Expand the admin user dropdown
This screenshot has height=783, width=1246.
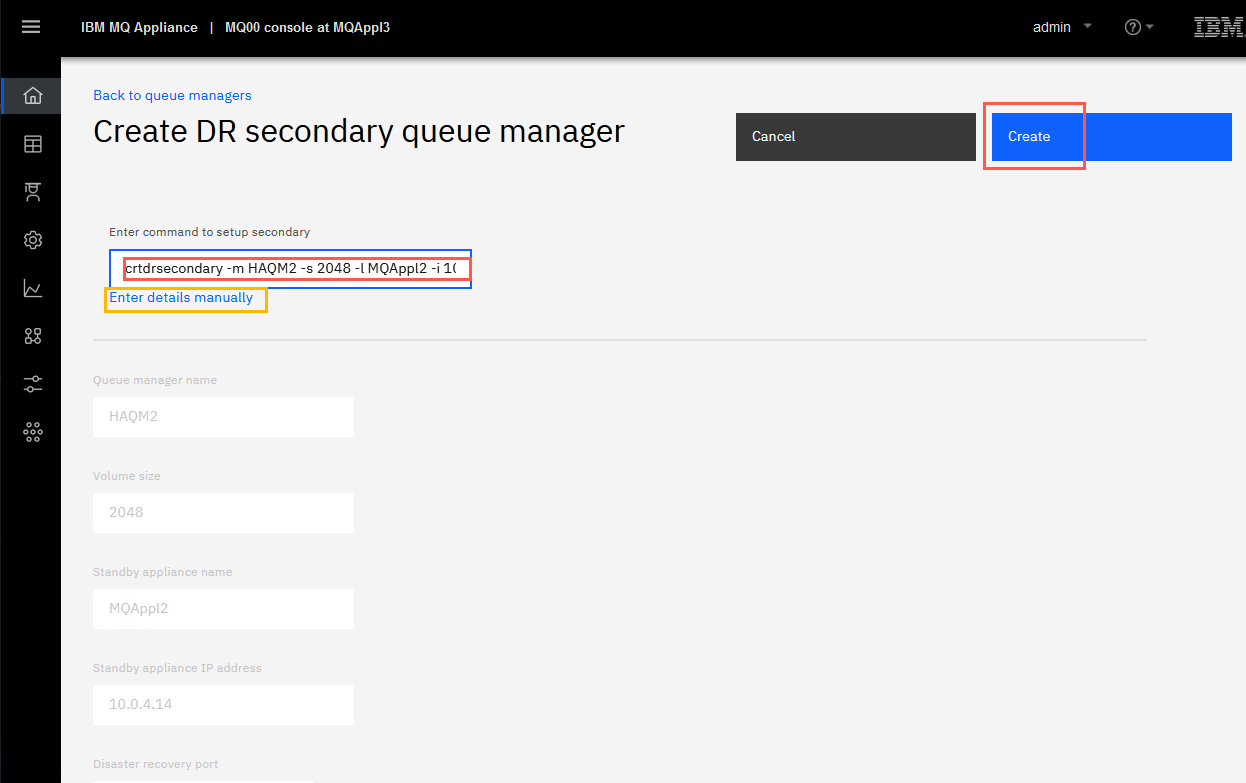coord(1062,27)
